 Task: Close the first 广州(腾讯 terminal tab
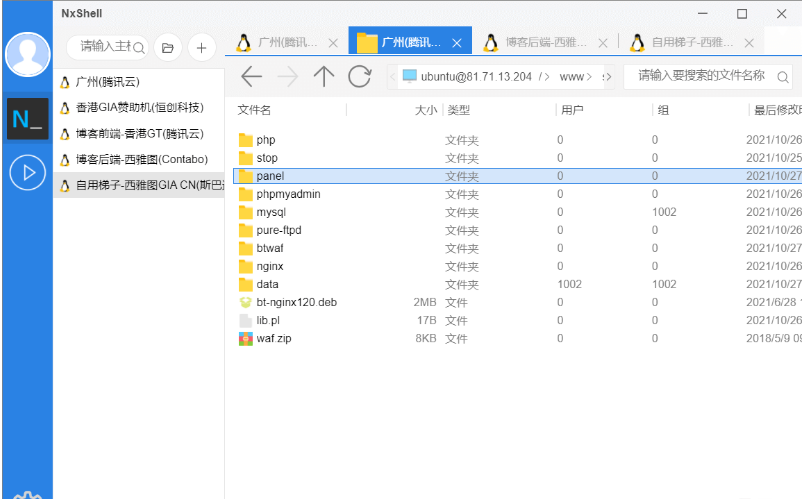(334, 43)
